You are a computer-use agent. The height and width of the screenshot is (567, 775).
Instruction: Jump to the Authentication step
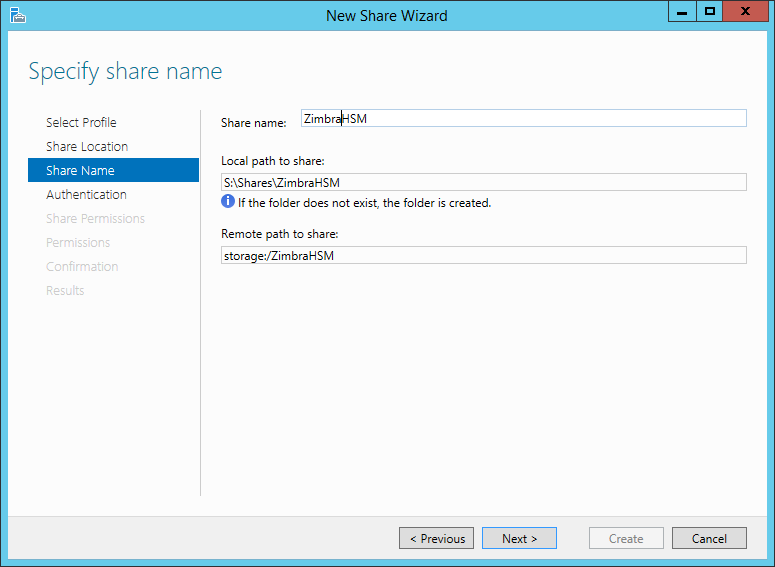(x=86, y=195)
